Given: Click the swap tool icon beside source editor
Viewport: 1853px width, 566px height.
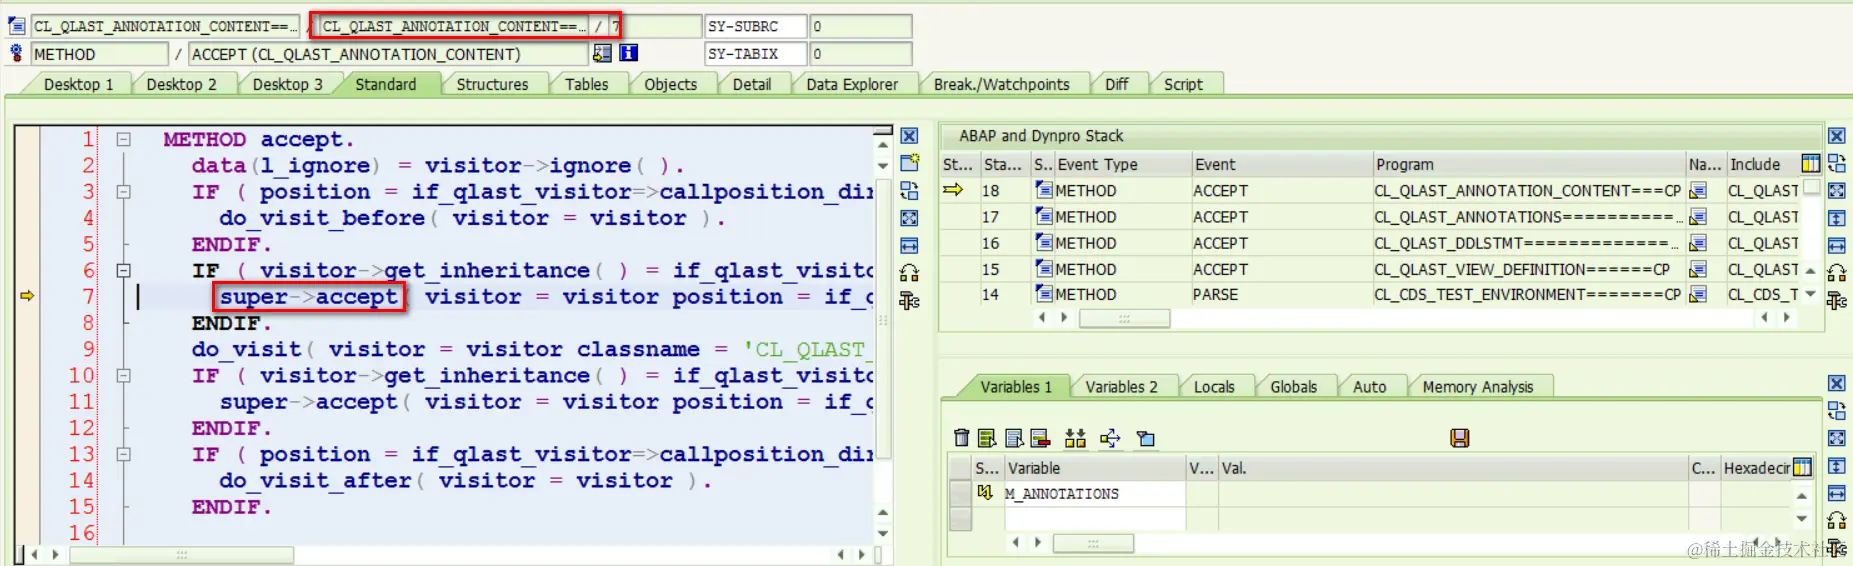Looking at the screenshot, I should pyautogui.click(x=909, y=272).
